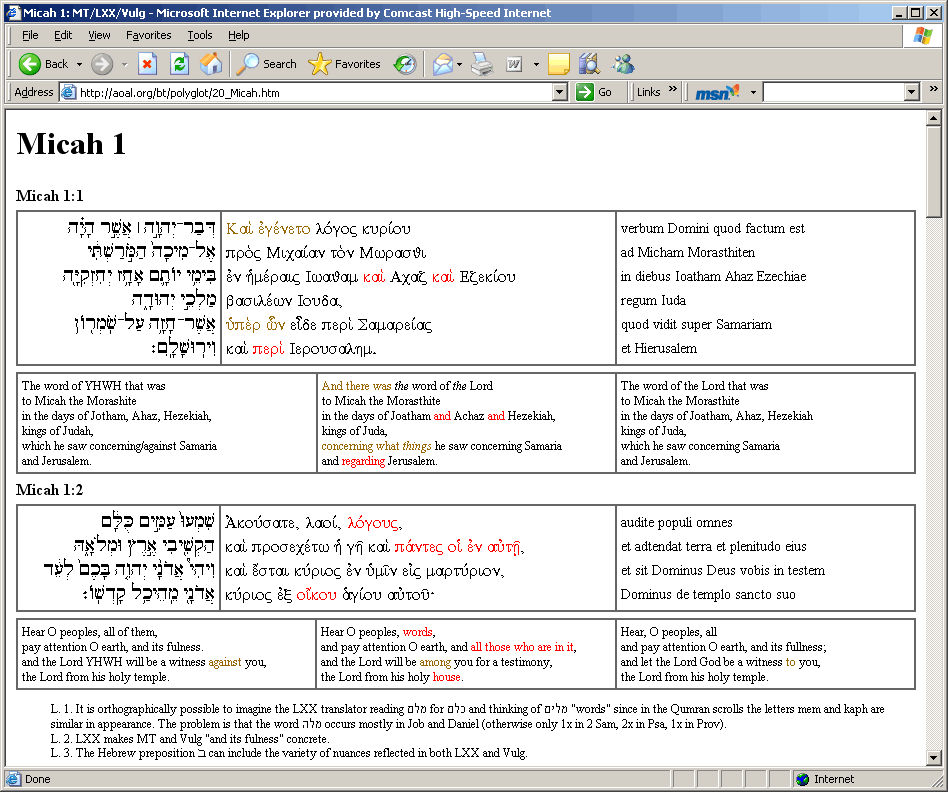Open the Tools menu
Image resolution: width=948 pixels, height=792 pixels.
(x=200, y=35)
